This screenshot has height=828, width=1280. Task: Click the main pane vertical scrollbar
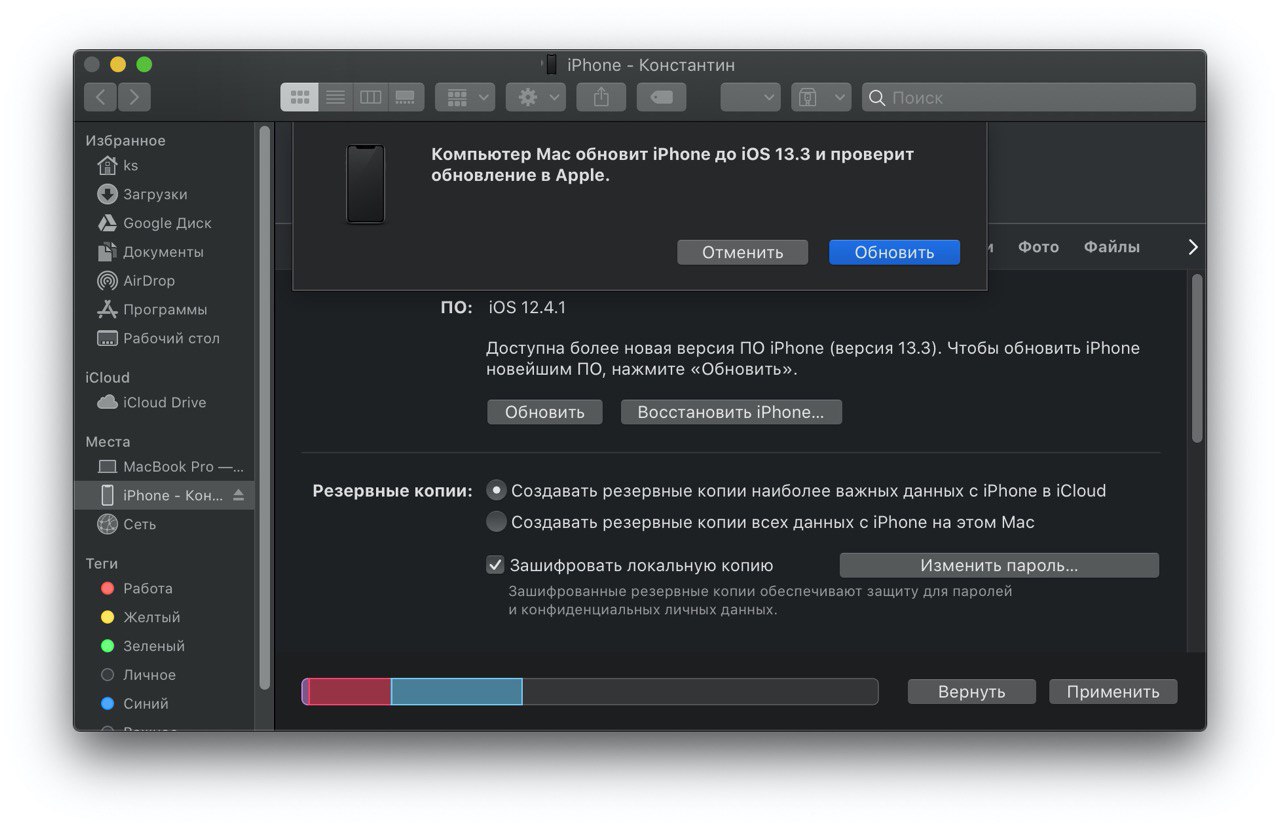[1196, 358]
